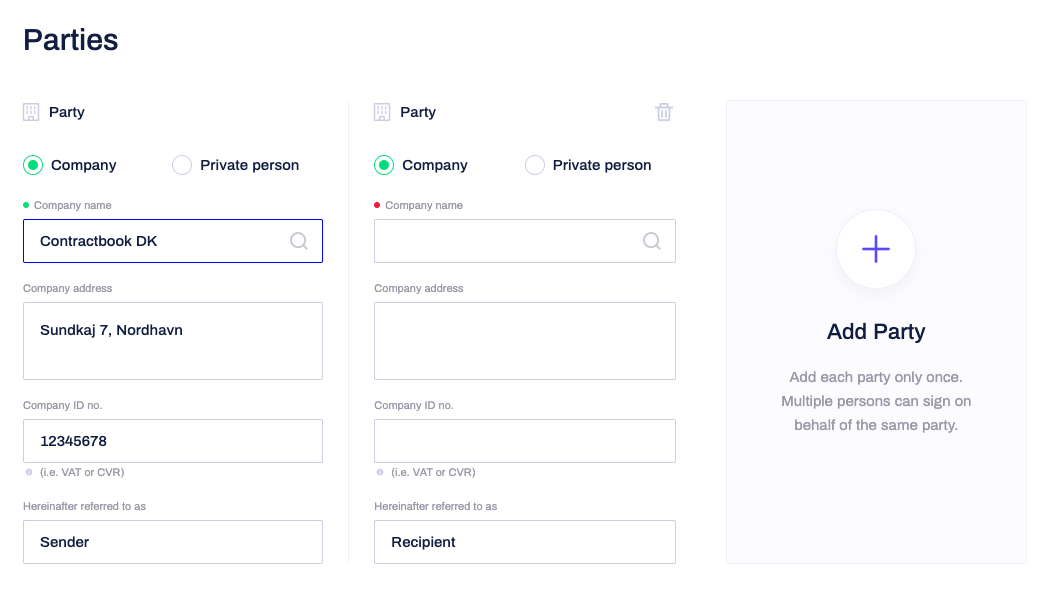Select Company radio for the second party
The image size is (1054, 594).
click(384, 165)
